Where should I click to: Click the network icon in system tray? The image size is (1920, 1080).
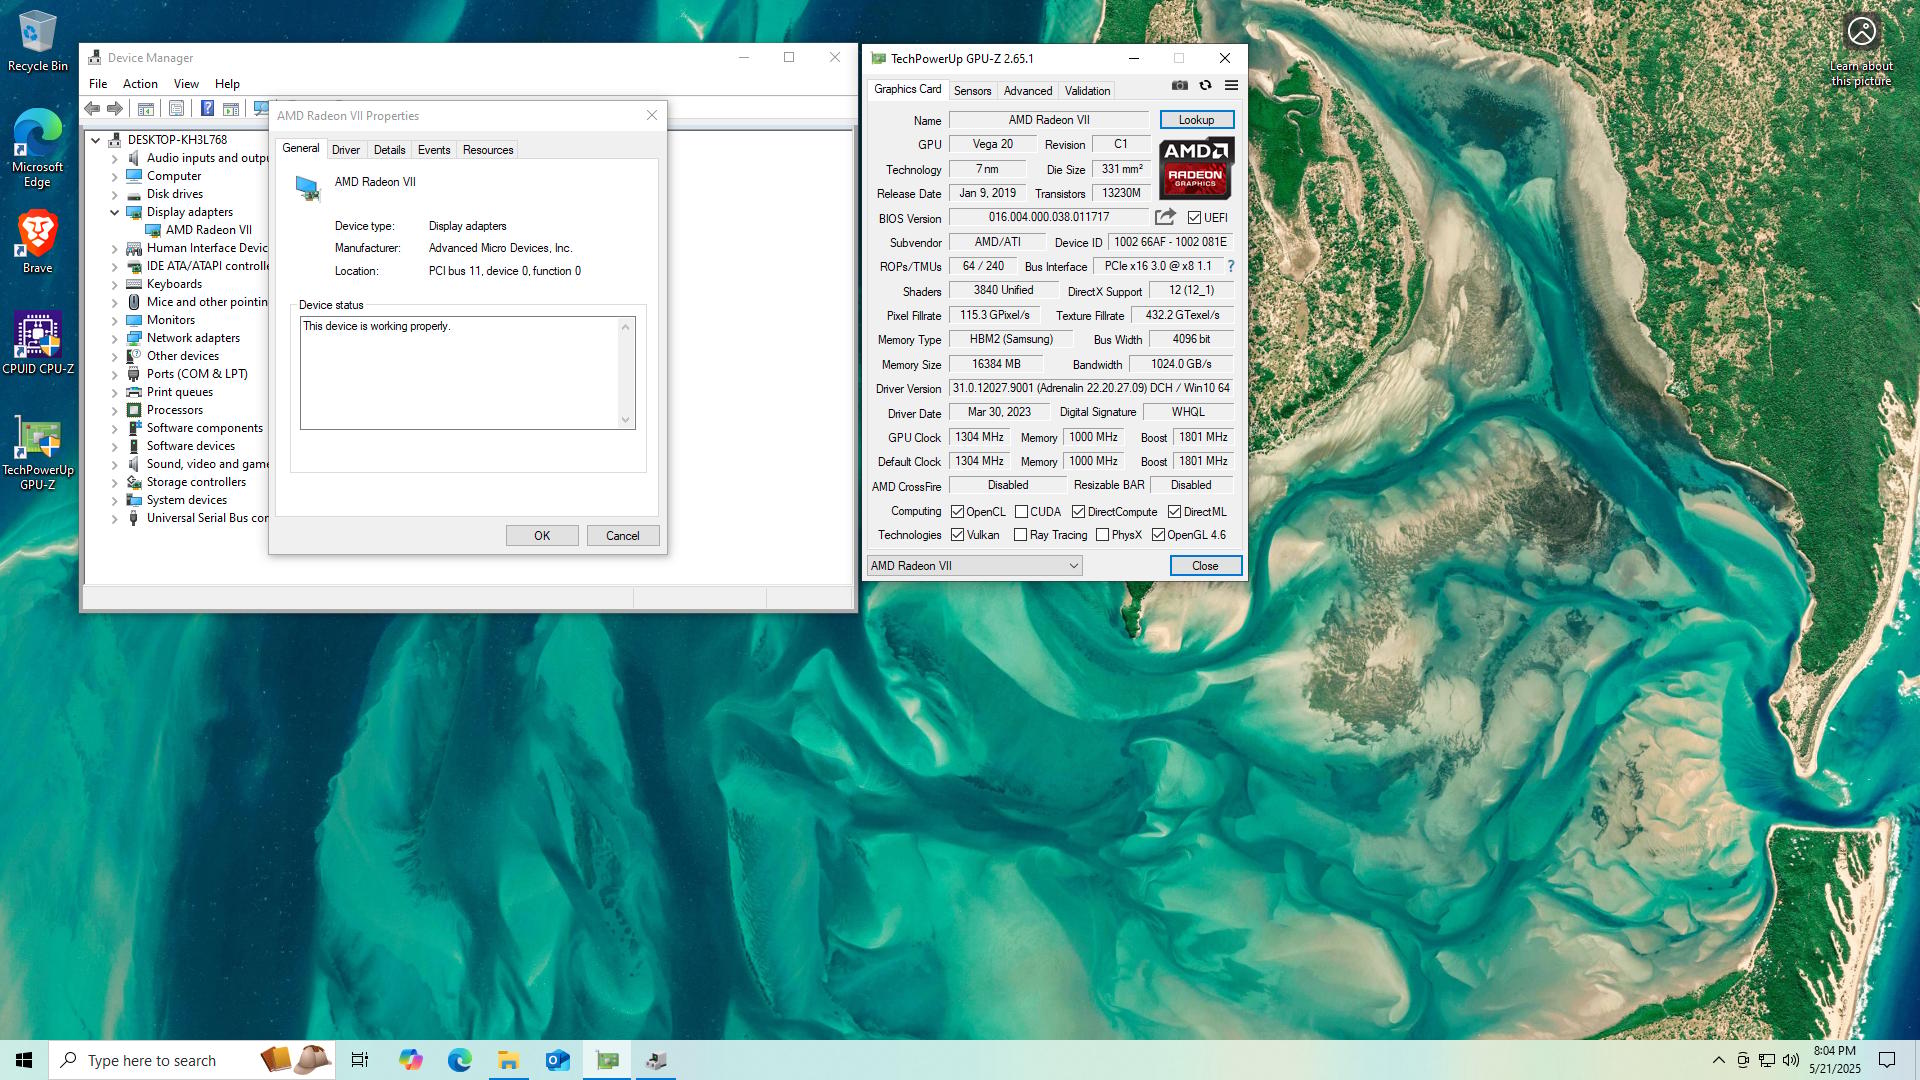(x=1767, y=1060)
